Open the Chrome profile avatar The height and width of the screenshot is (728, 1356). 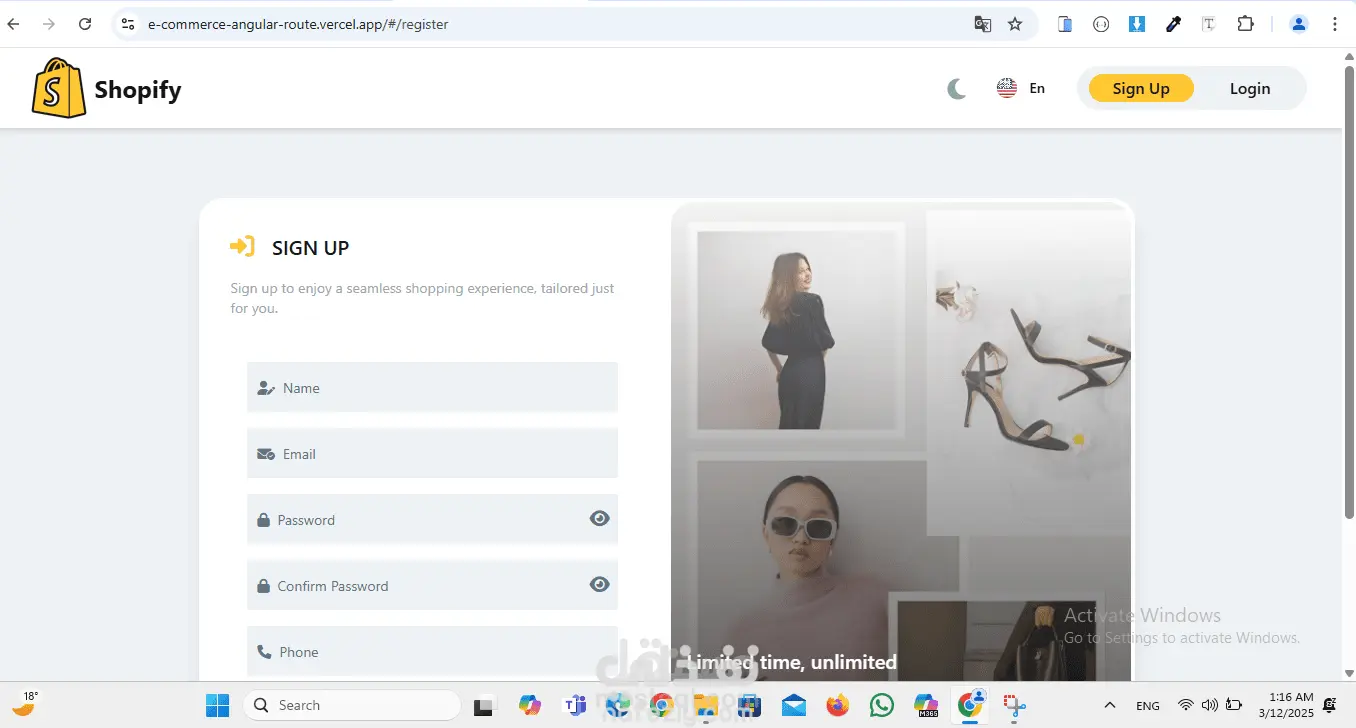[x=1299, y=24]
